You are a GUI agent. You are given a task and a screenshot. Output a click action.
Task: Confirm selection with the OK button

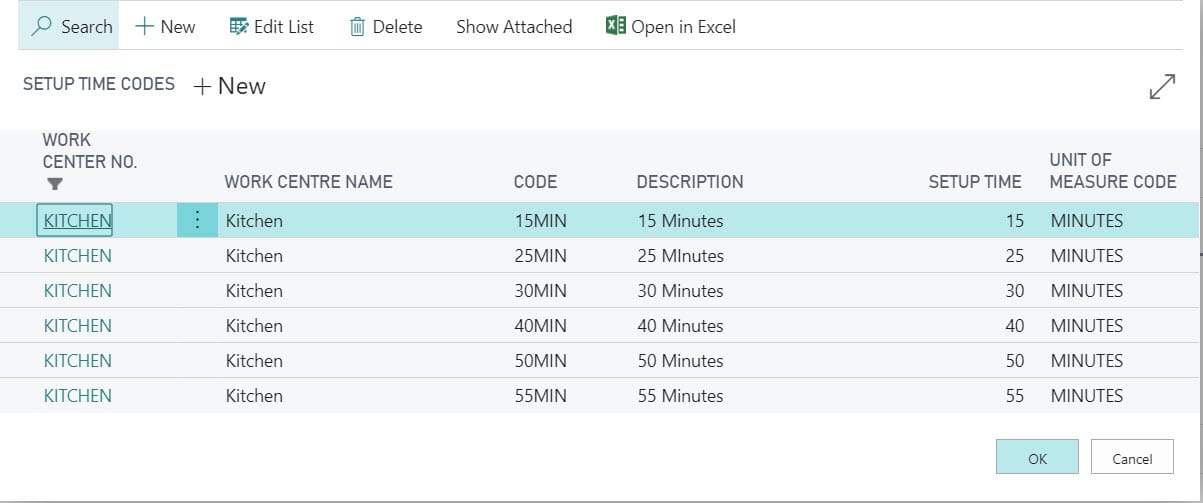click(x=1037, y=458)
